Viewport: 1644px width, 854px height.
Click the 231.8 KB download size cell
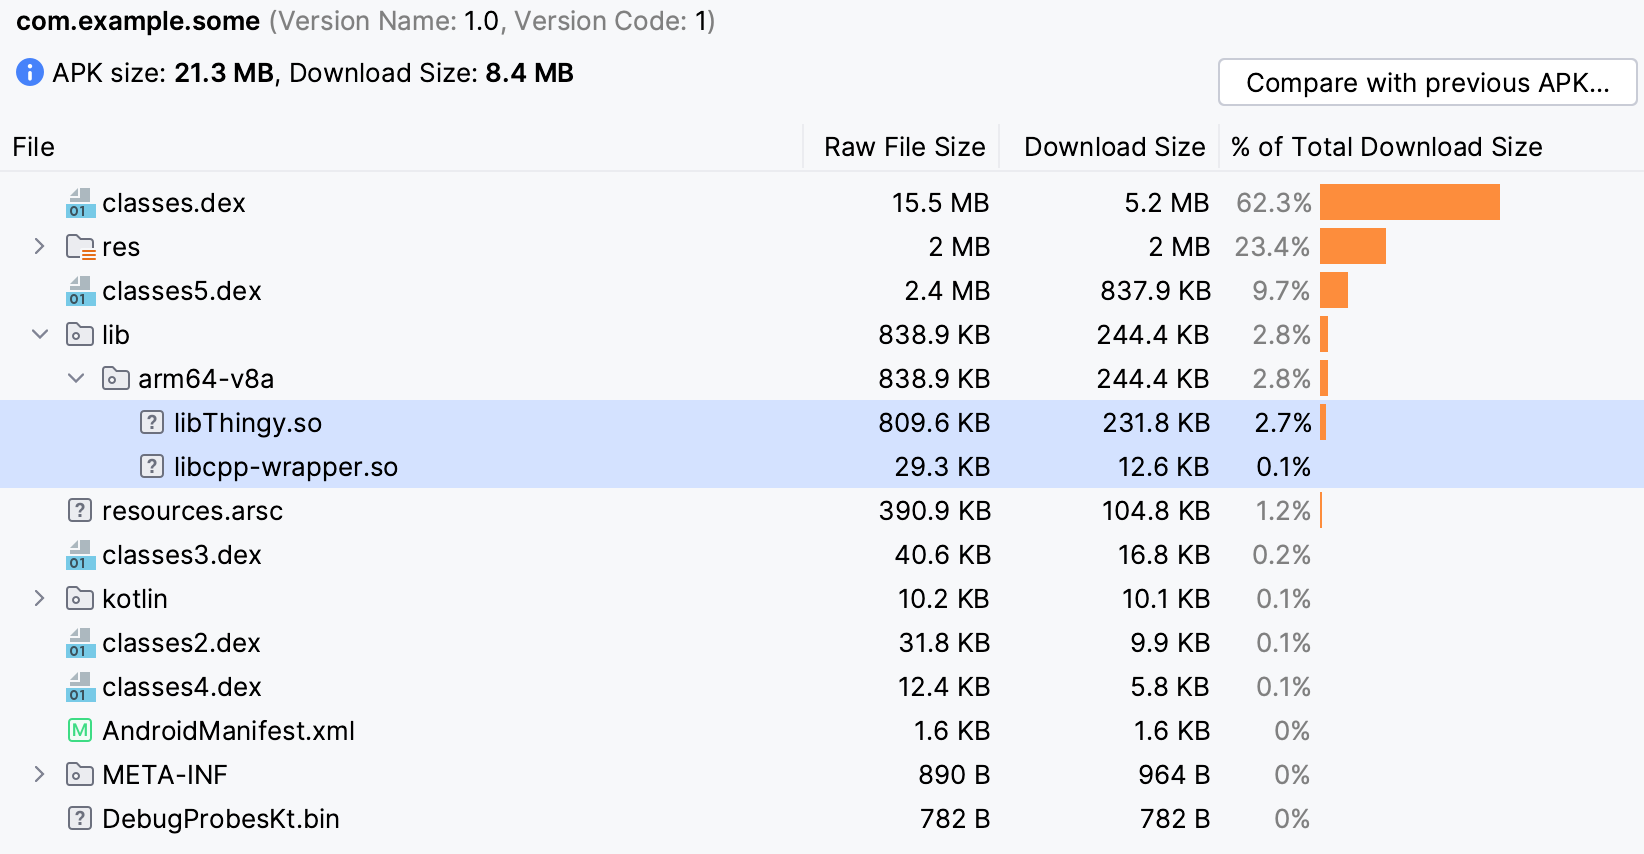coord(1156,423)
